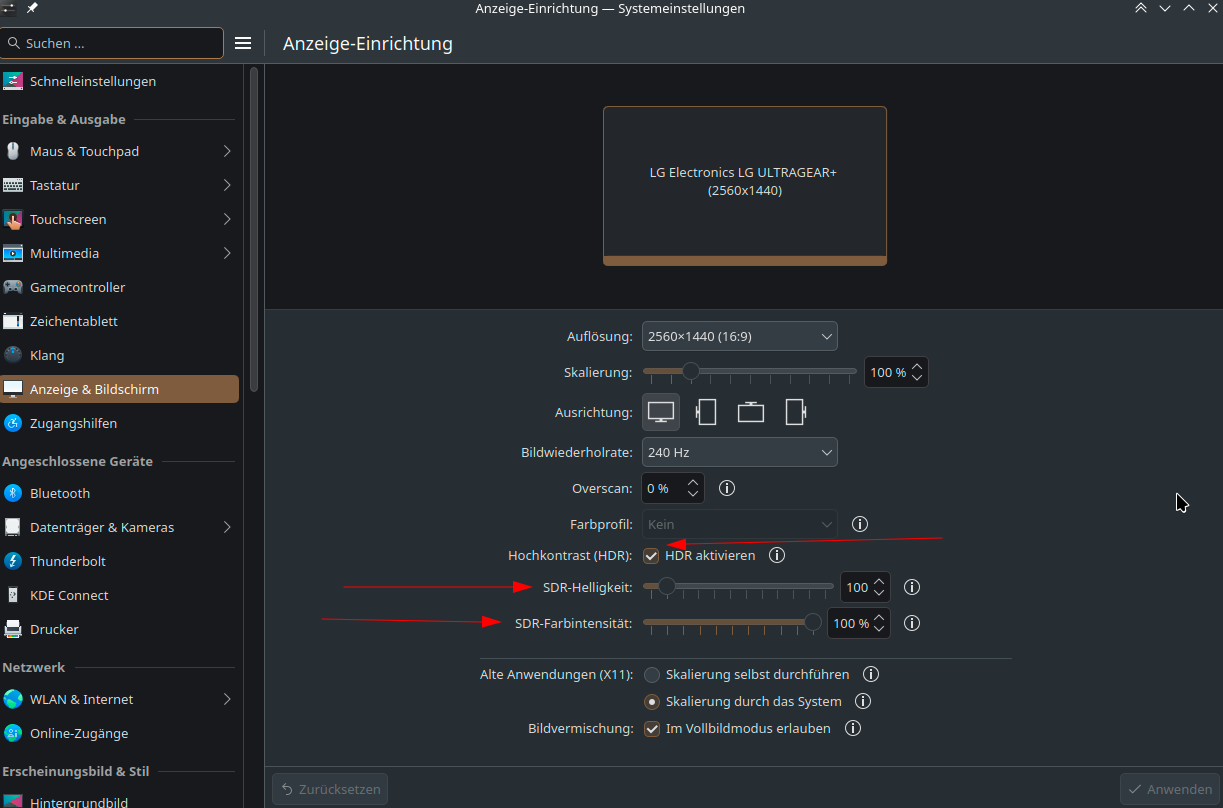The height and width of the screenshot is (808, 1223).
Task: Open Drucker printer settings
Action: [x=120, y=629]
